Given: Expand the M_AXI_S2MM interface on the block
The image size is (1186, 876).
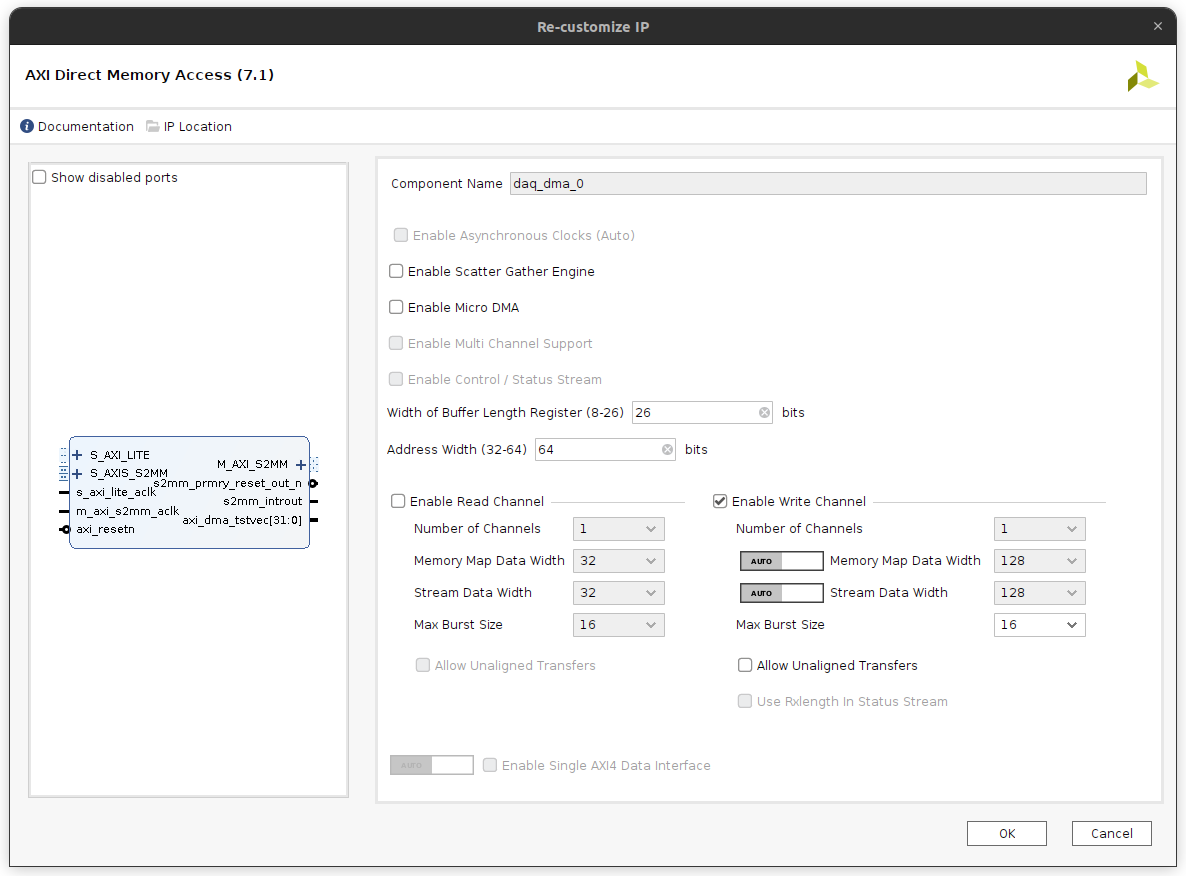Looking at the screenshot, I should 301,464.
